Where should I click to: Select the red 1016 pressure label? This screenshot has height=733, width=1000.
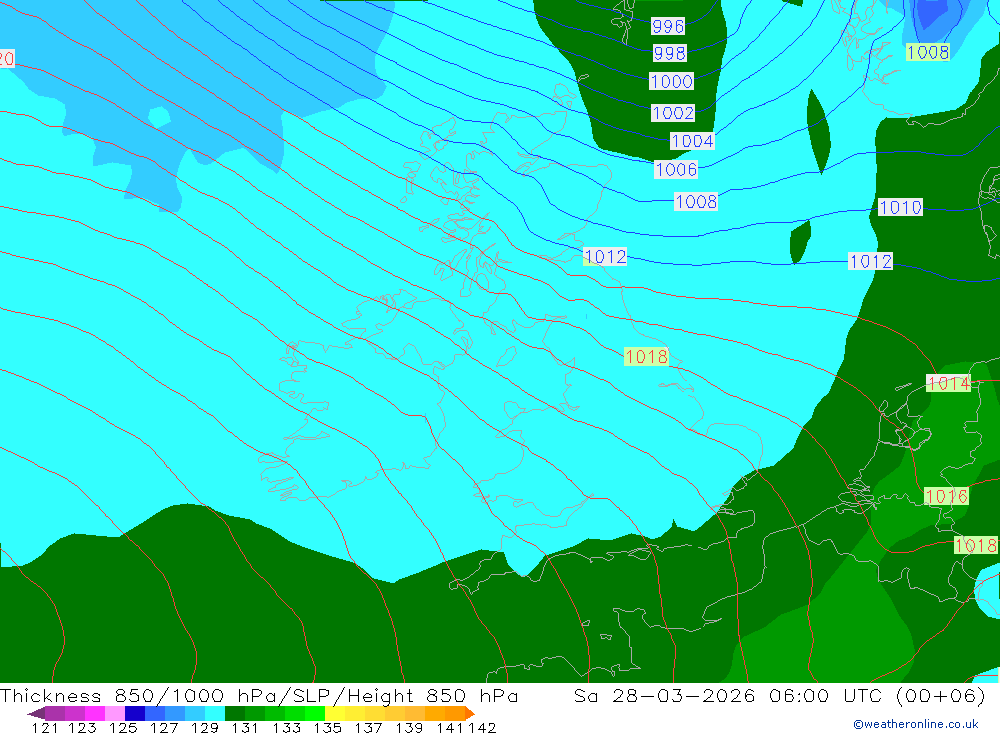point(946,496)
